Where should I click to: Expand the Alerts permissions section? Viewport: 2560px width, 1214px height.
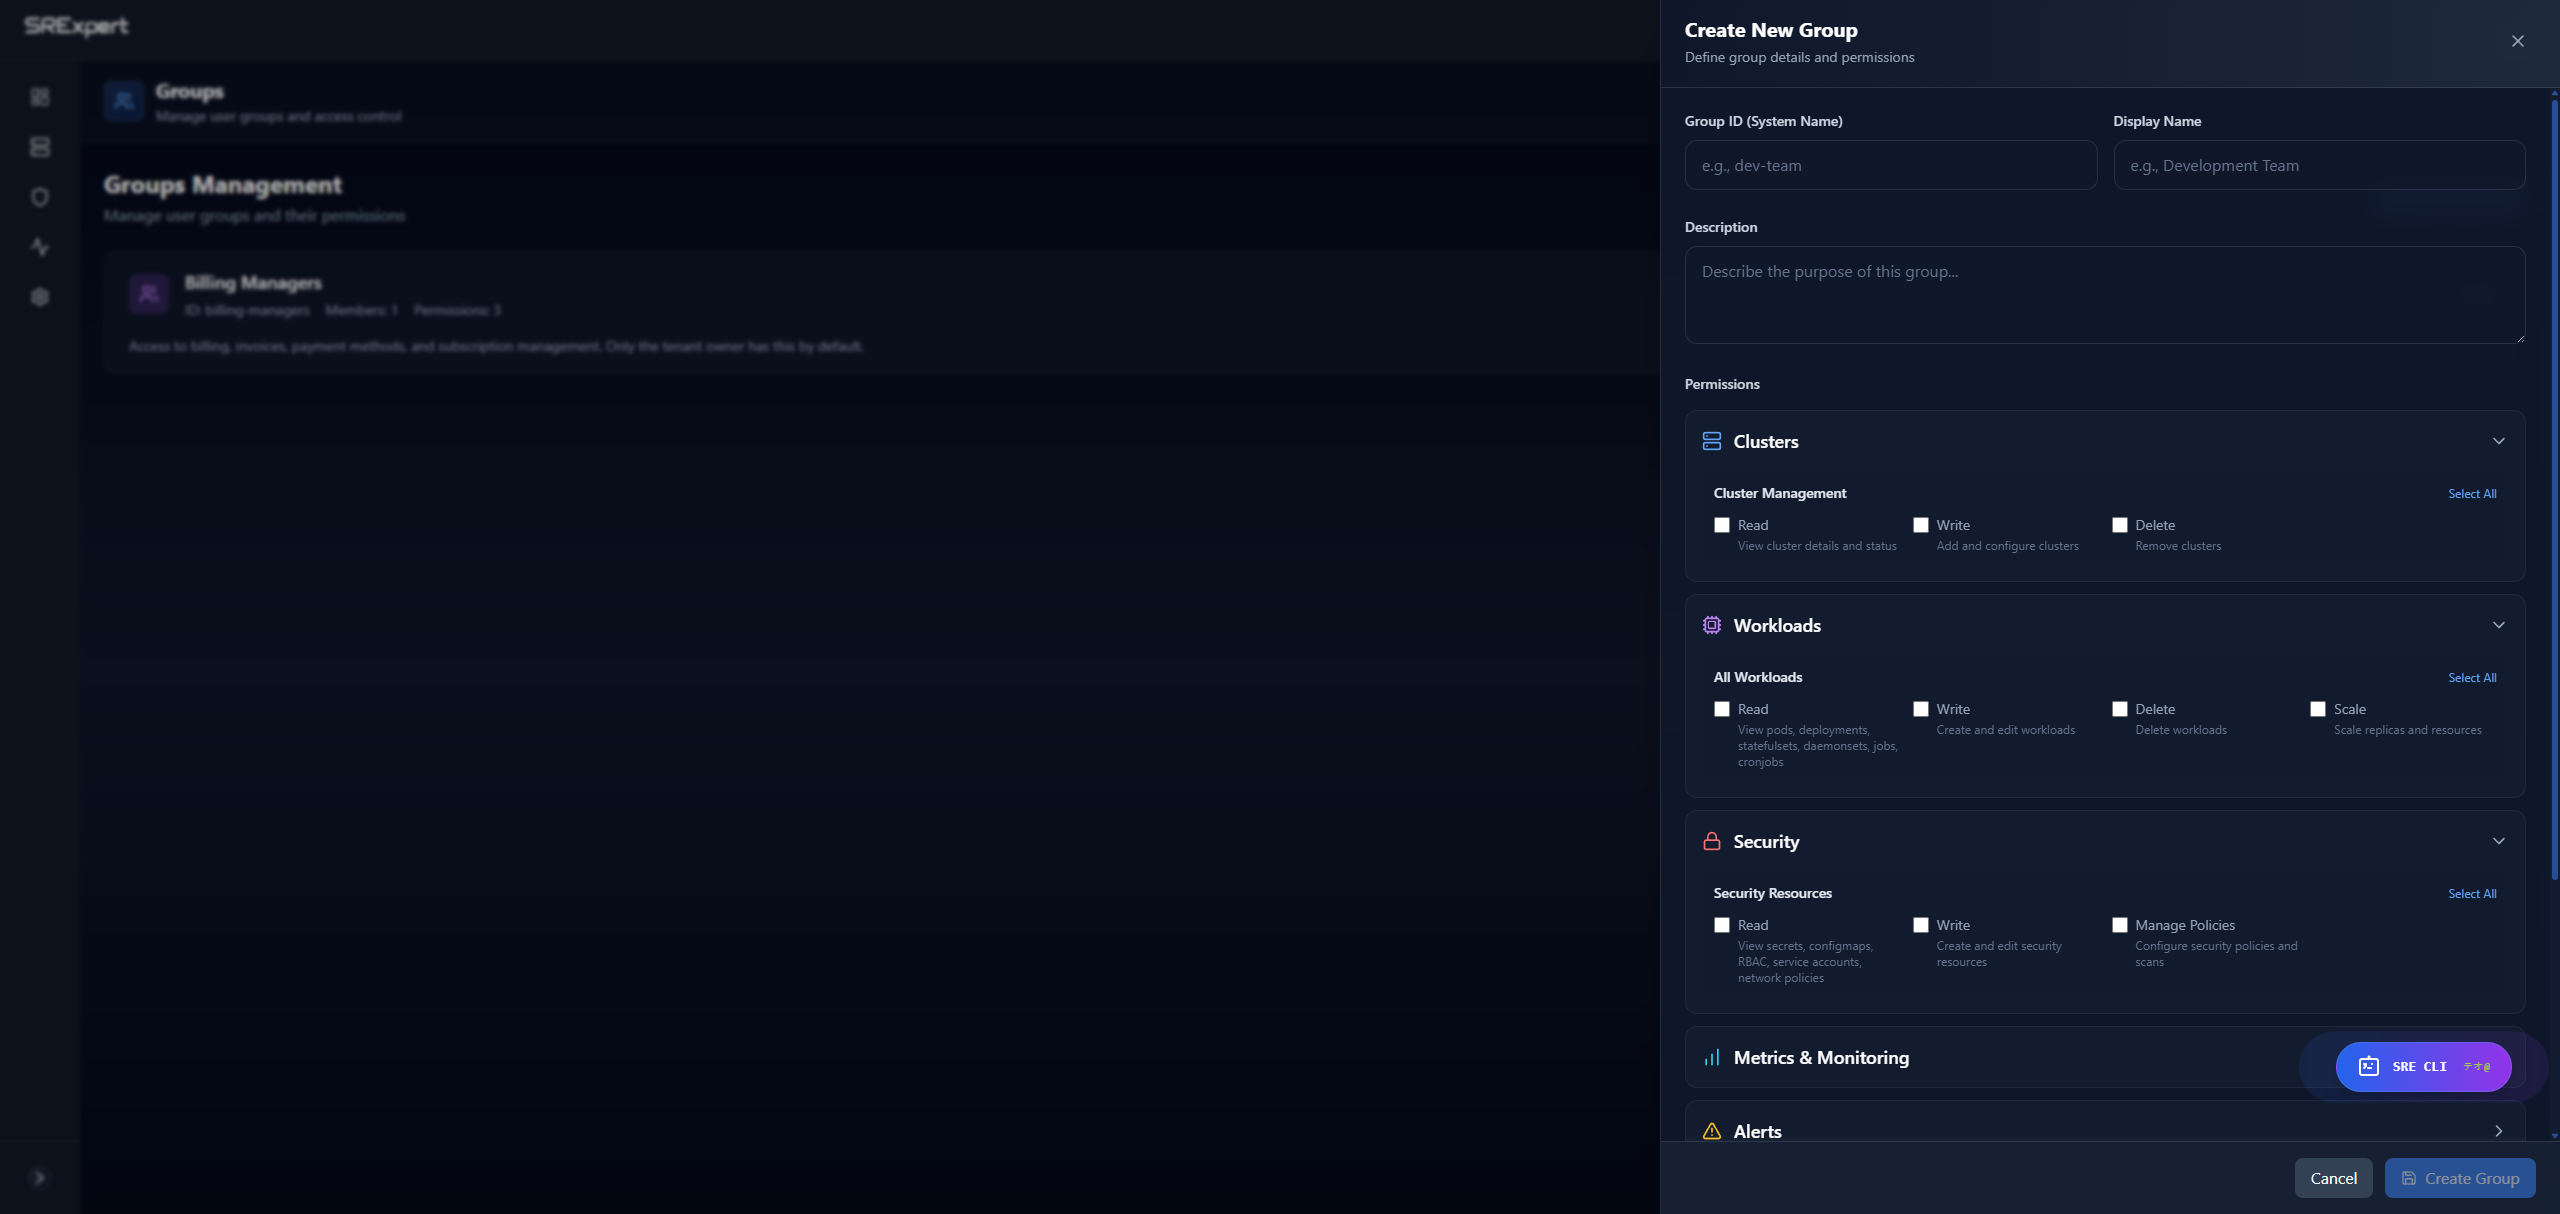[2499, 1131]
